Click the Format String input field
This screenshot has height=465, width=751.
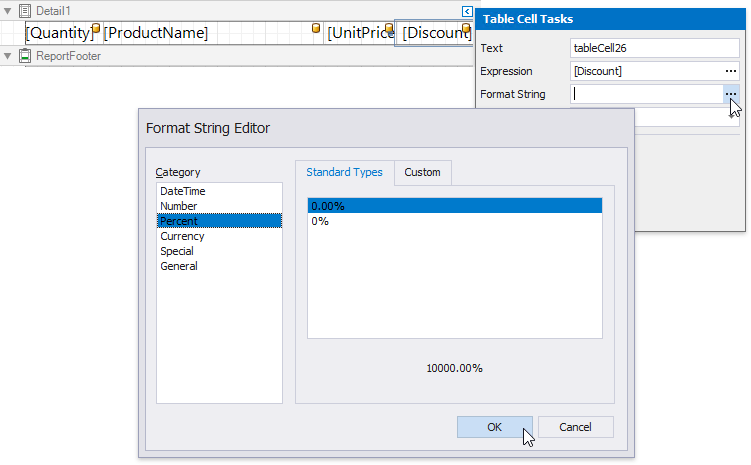pos(646,94)
